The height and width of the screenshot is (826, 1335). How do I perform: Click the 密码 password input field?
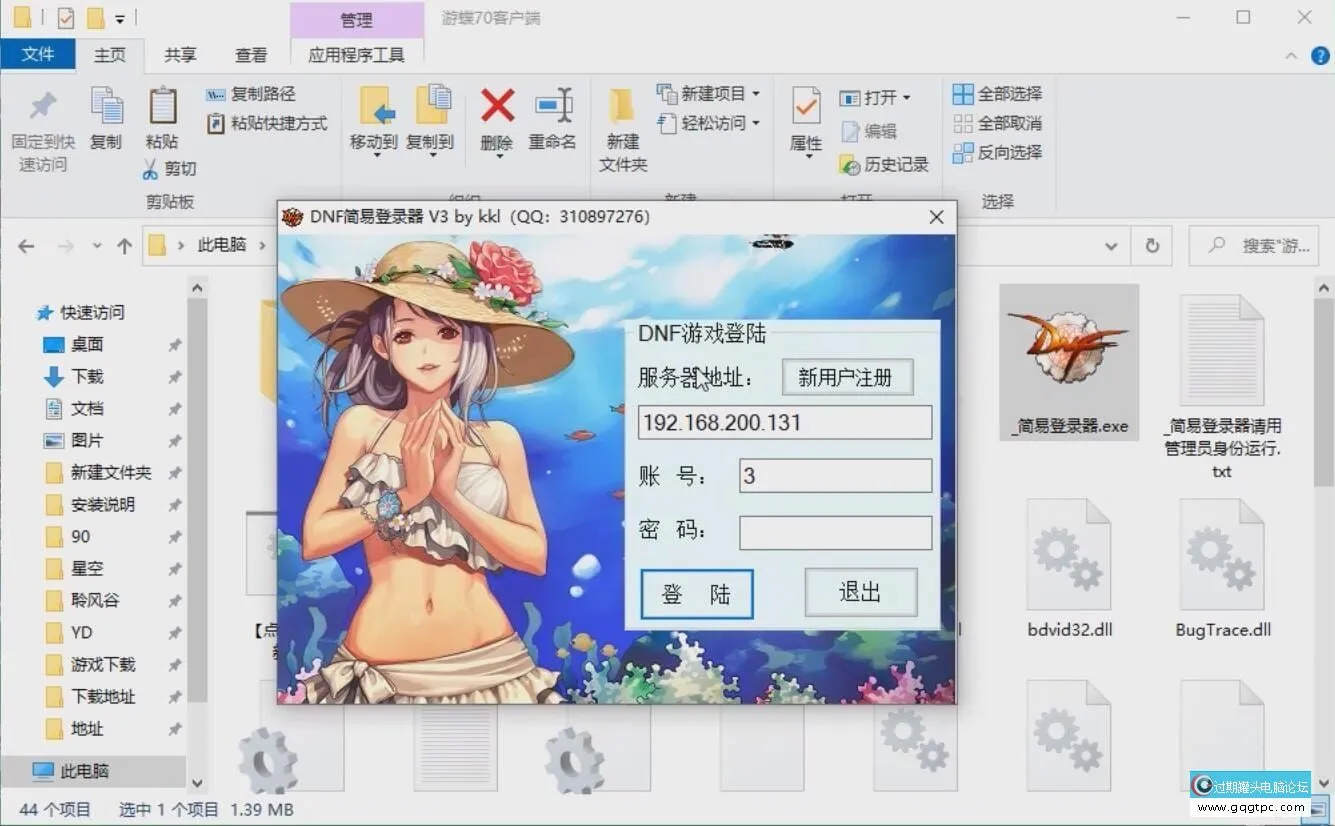point(835,532)
